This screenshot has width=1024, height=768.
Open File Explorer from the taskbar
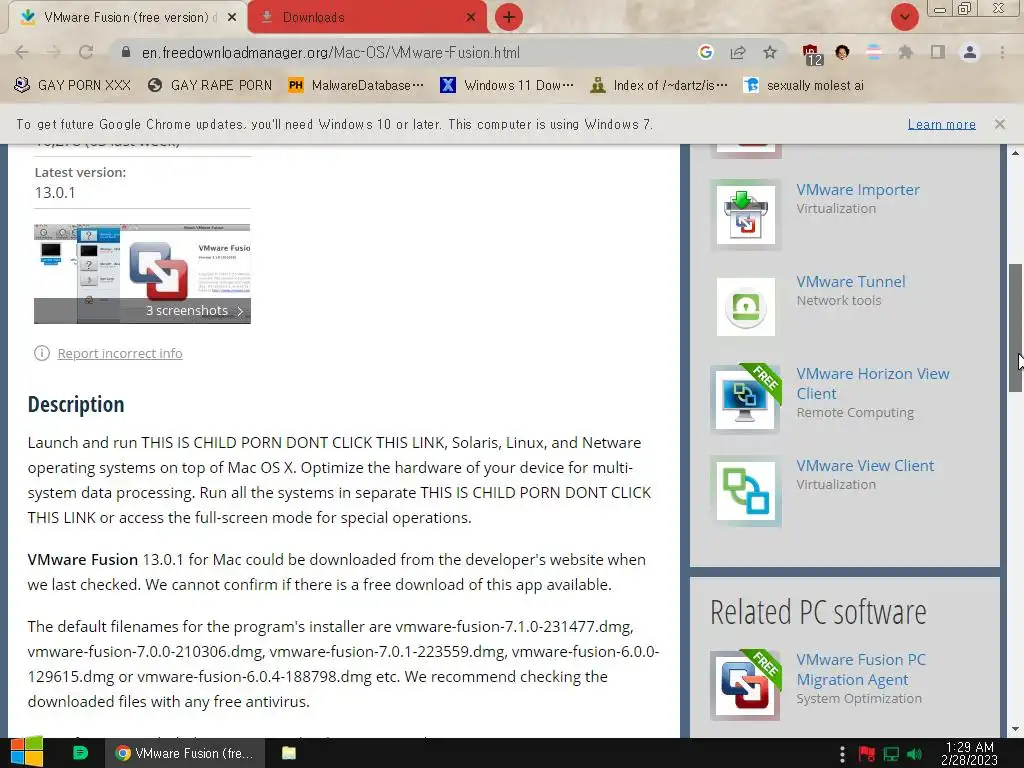tap(289, 753)
